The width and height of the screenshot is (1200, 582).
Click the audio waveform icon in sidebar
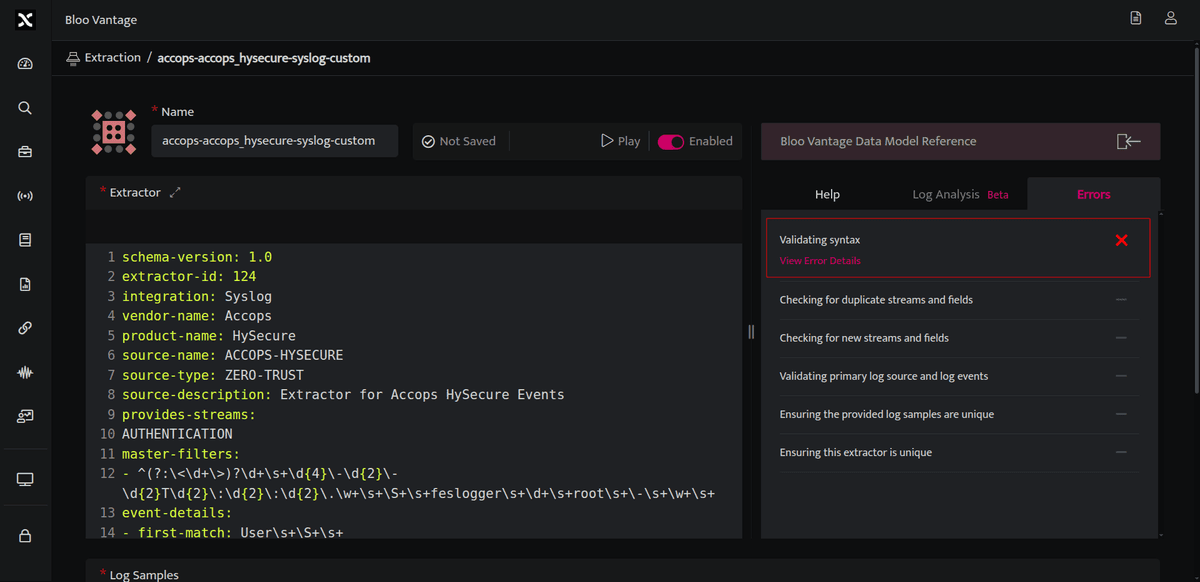[x=26, y=372]
